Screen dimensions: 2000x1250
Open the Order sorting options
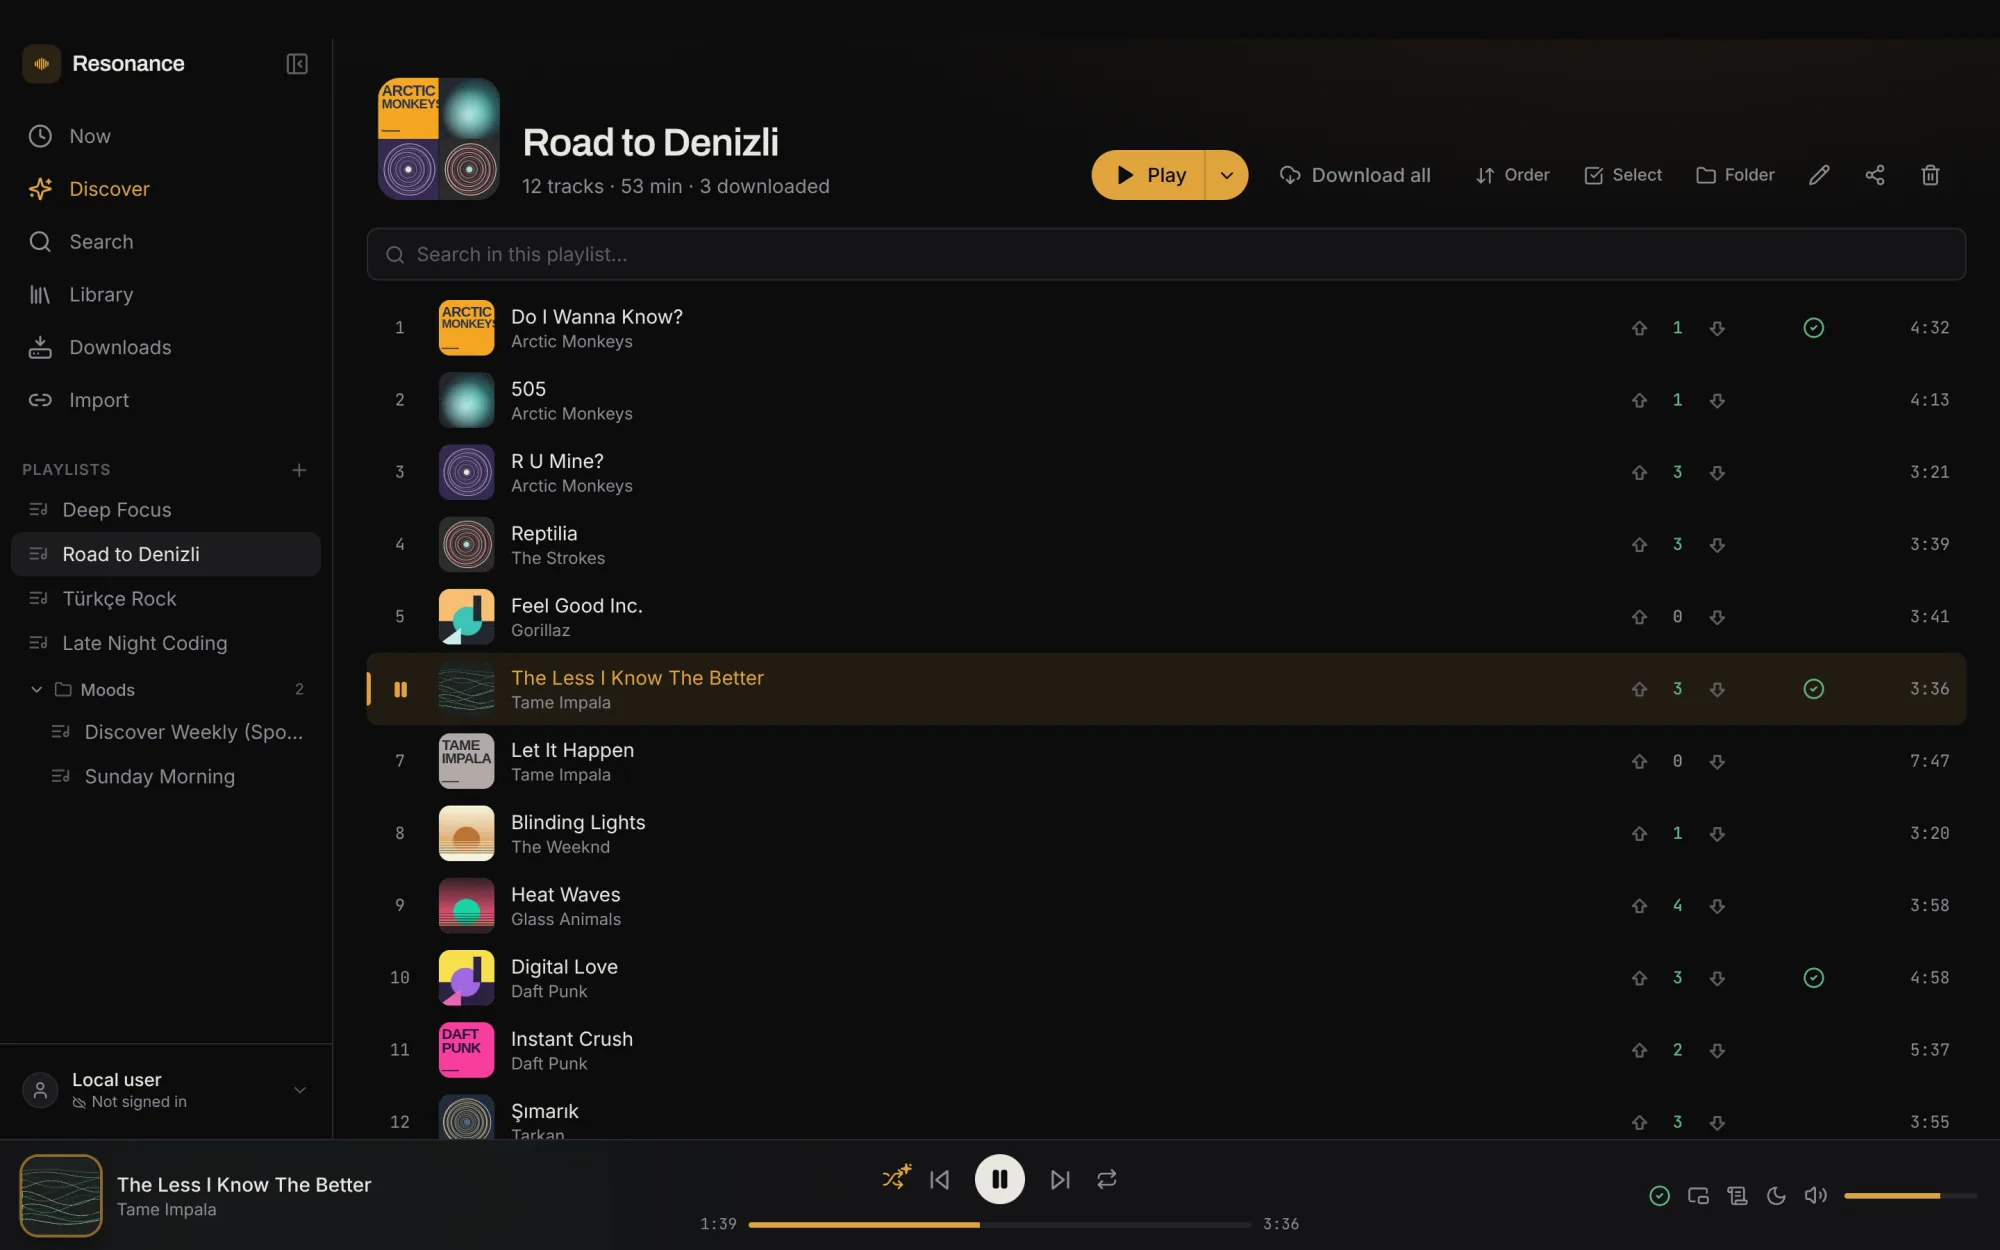tap(1512, 175)
